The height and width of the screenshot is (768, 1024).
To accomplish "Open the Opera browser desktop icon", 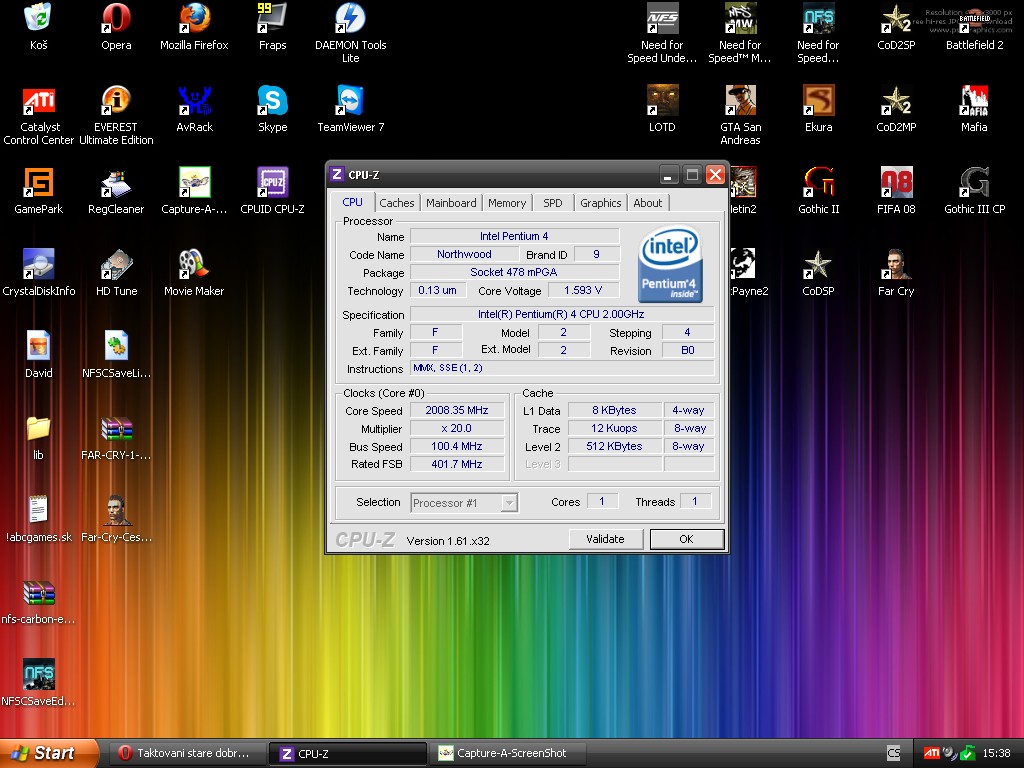I will click(116, 19).
